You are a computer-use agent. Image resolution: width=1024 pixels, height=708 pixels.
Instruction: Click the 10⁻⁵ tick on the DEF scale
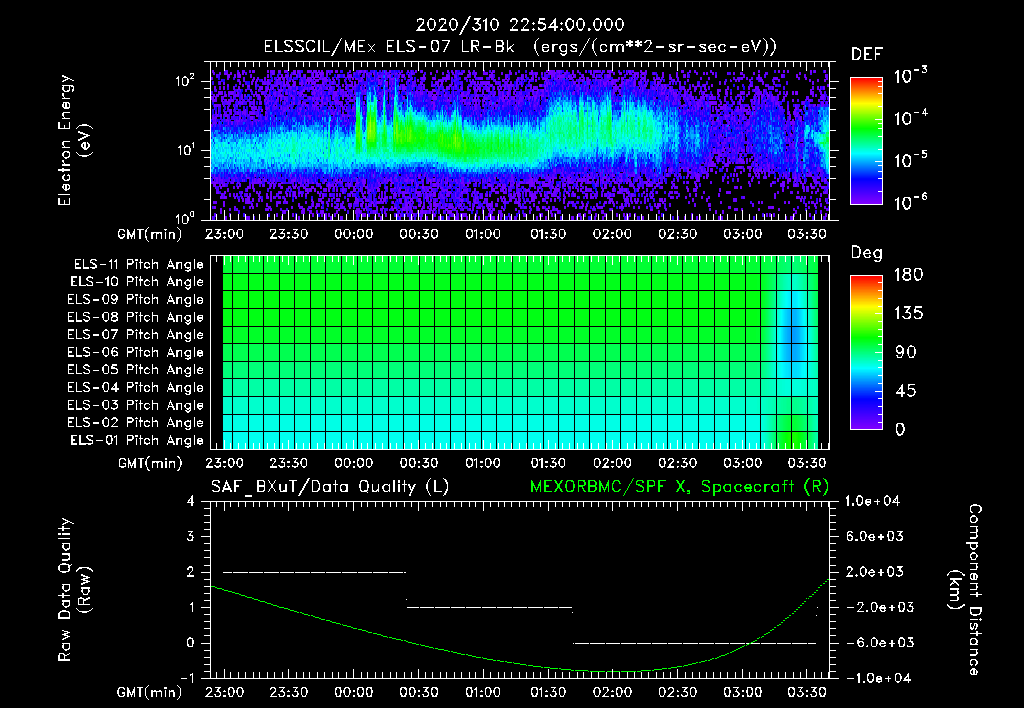(x=910, y=159)
